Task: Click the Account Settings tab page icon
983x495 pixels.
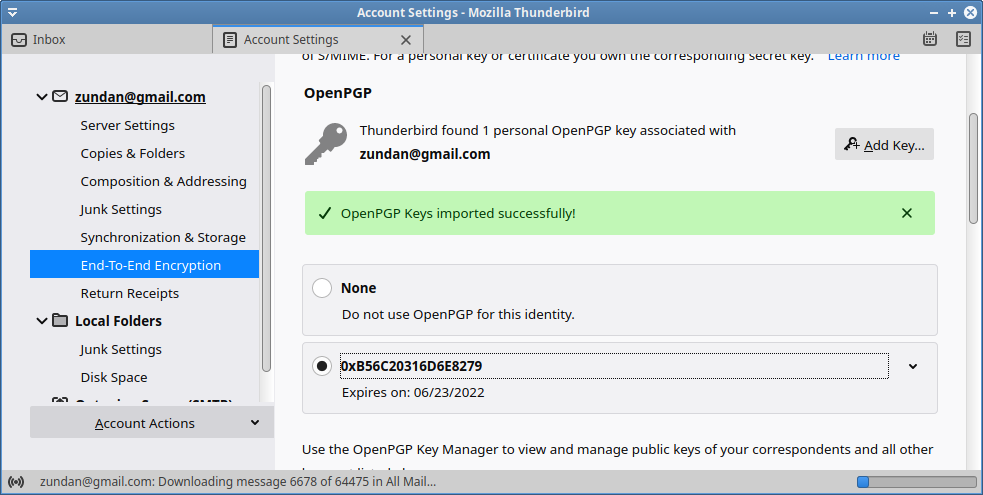Action: pyautogui.click(x=230, y=39)
